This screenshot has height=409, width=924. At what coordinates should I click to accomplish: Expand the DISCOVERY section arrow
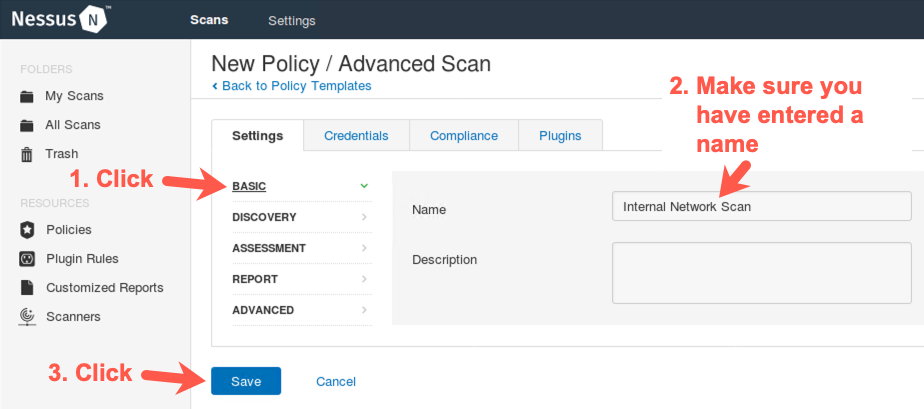[364, 217]
